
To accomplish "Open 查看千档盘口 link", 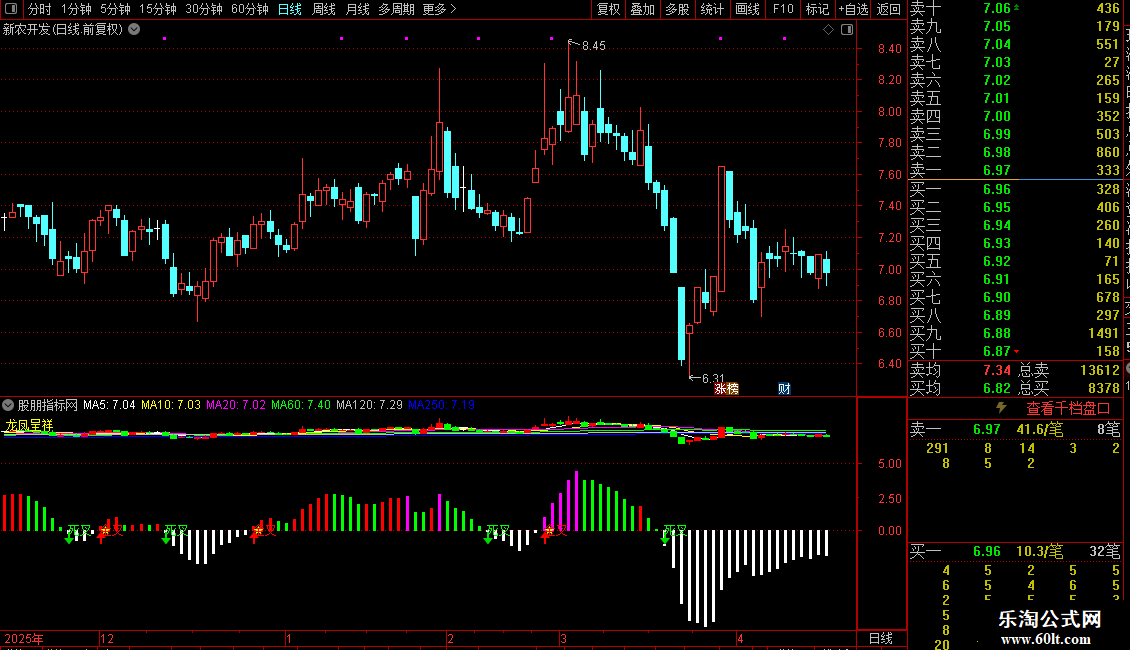I will click(1068, 409).
